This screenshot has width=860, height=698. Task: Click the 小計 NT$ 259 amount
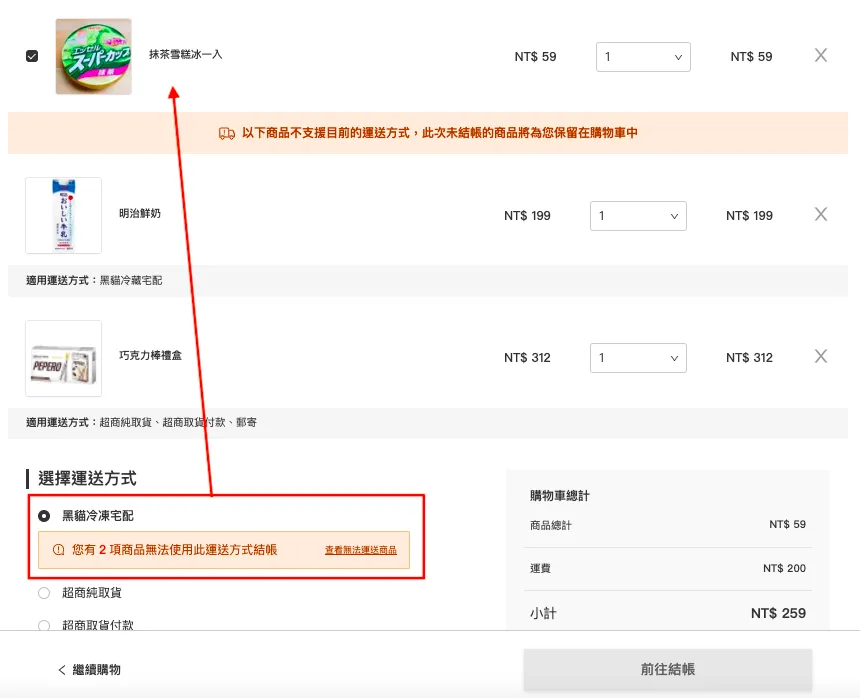coord(778,613)
